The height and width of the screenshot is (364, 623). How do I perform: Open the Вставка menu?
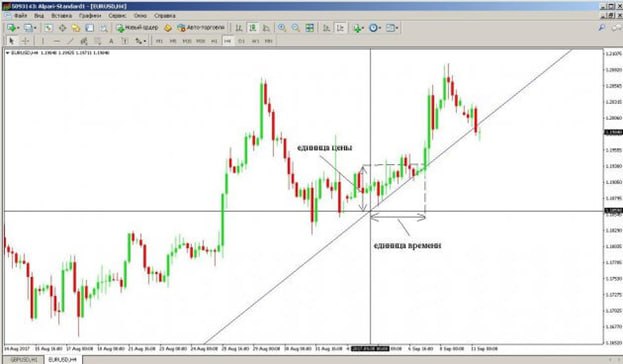(62, 16)
